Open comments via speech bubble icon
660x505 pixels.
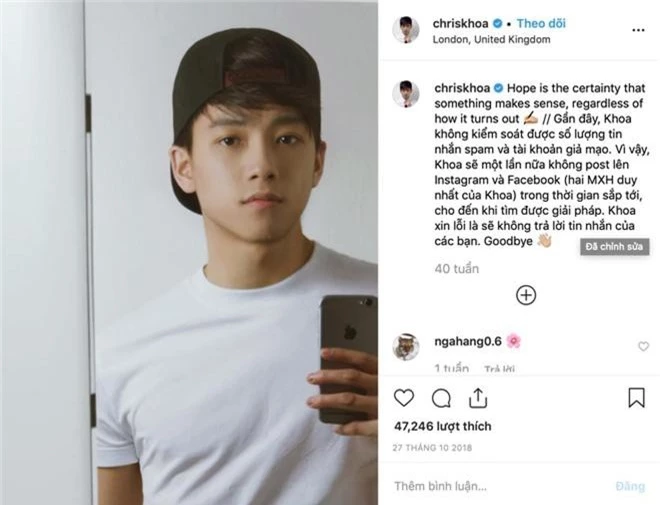[441, 398]
